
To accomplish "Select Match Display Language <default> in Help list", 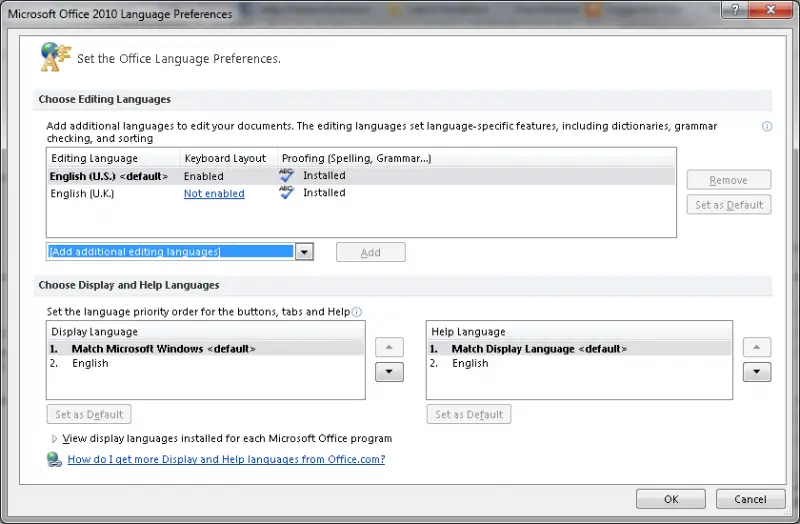I will coord(580,349).
